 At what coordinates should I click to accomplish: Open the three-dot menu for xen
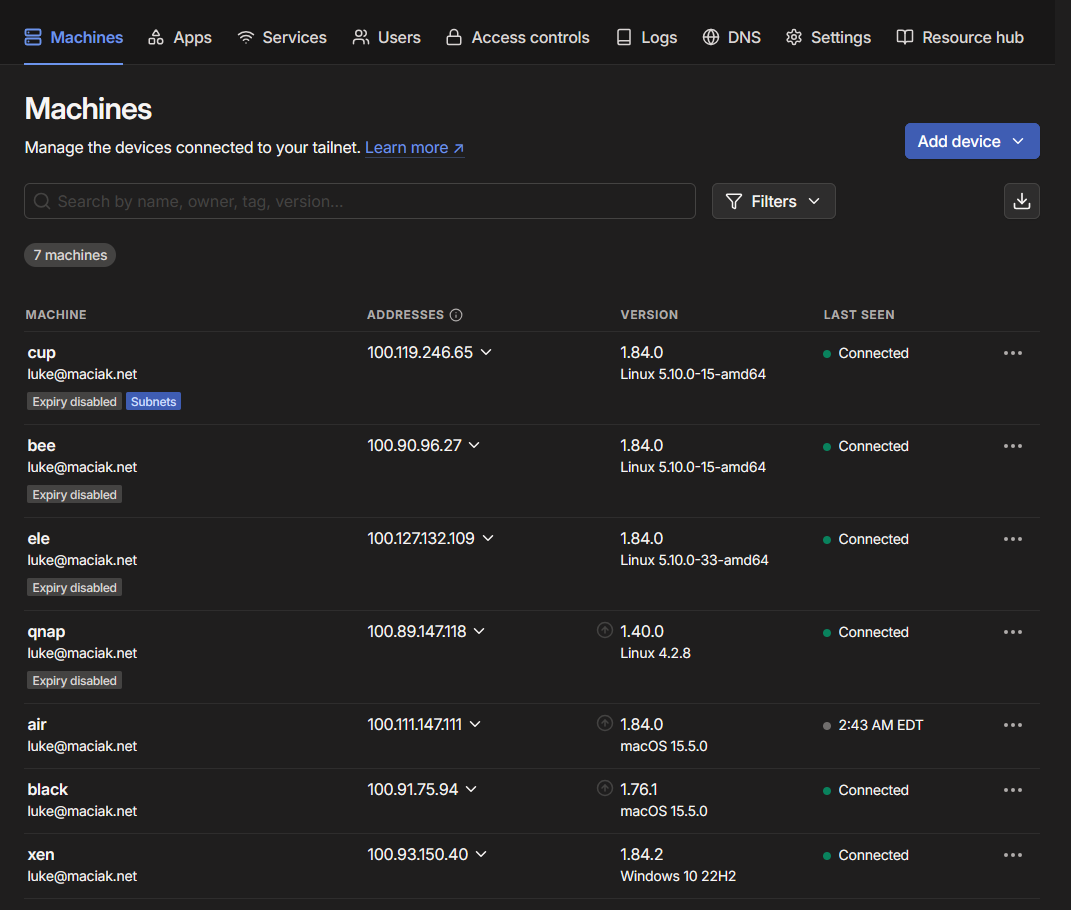[1012, 855]
